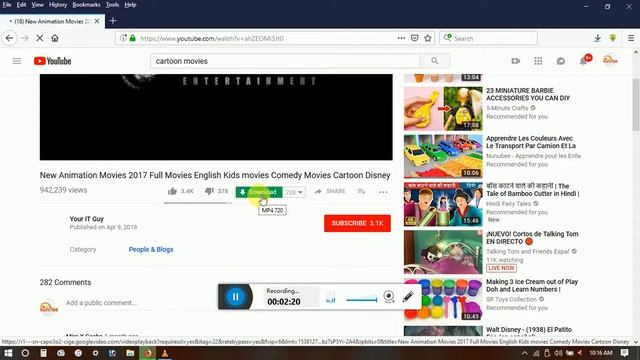Open the View menu
This screenshot has height=360, width=640.
click(x=37, y=5)
